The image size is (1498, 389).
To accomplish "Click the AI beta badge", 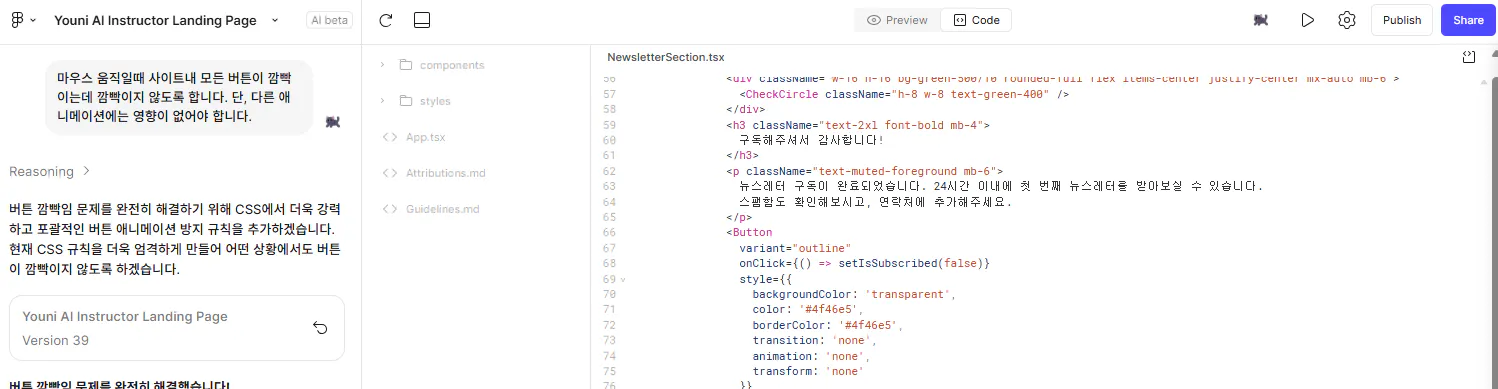I will click(329, 20).
